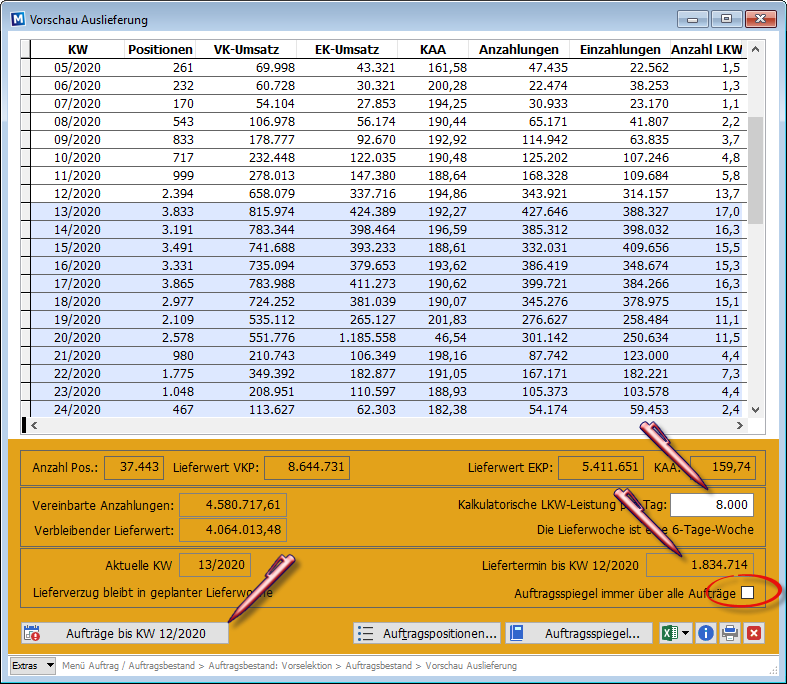787x684 pixels.
Task: Click the table scroll up arrow
Action: tap(755, 49)
